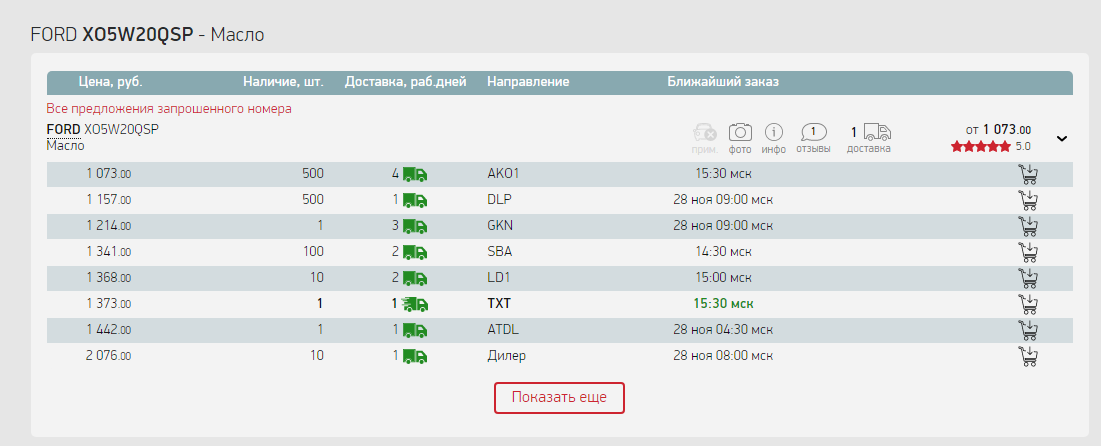Screen dimensions: 1101x446
Task: Click green truck icon in SBA row
Action: (x=414, y=252)
